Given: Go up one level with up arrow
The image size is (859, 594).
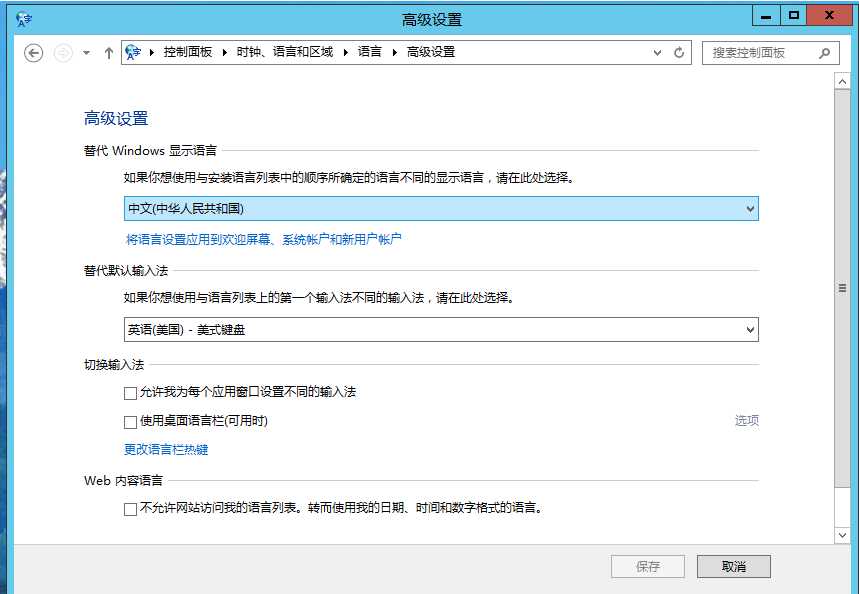Looking at the screenshot, I should coord(108,53).
